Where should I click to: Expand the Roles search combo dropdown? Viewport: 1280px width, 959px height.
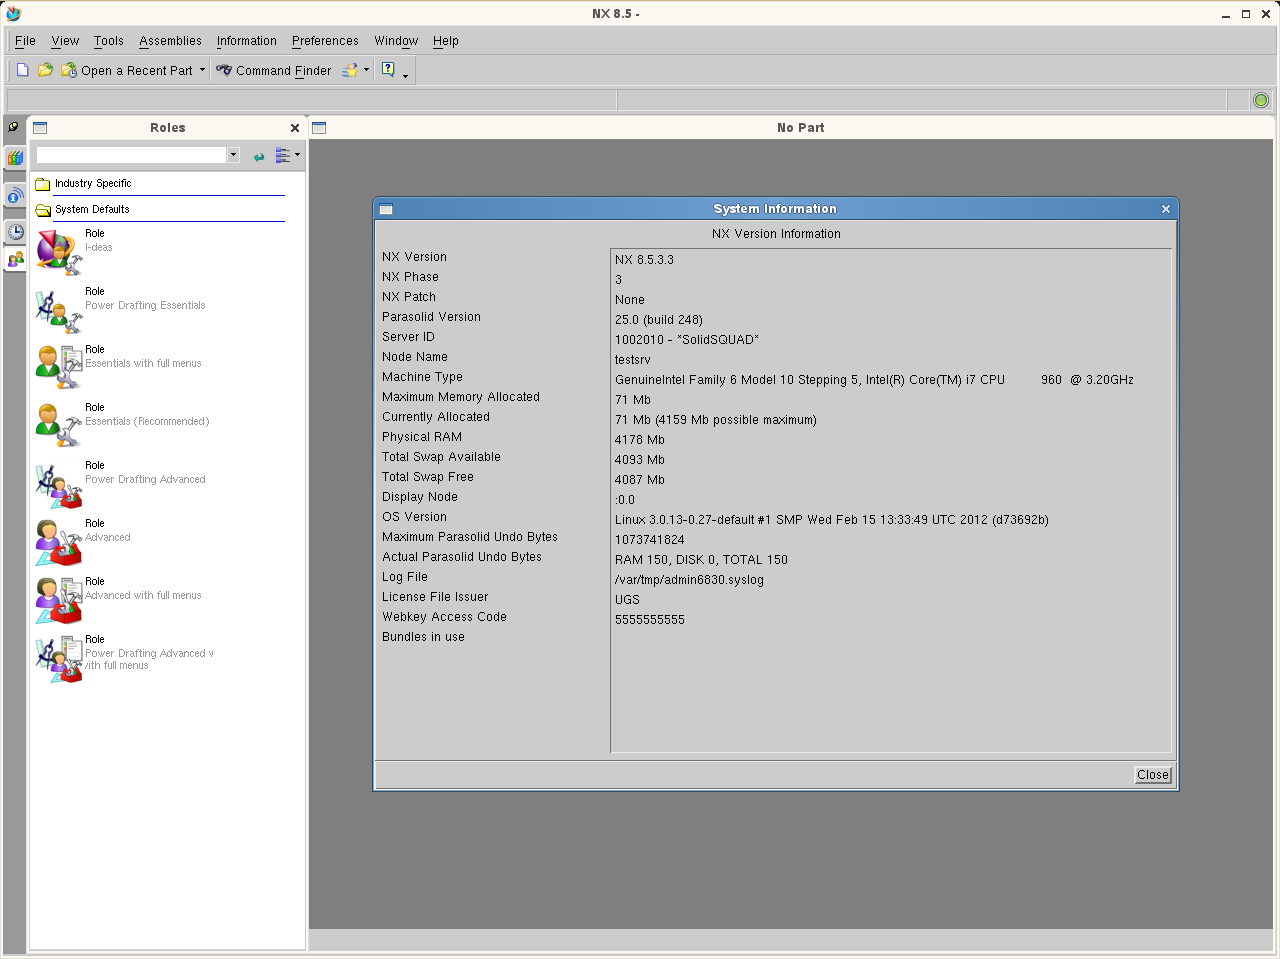pos(233,155)
